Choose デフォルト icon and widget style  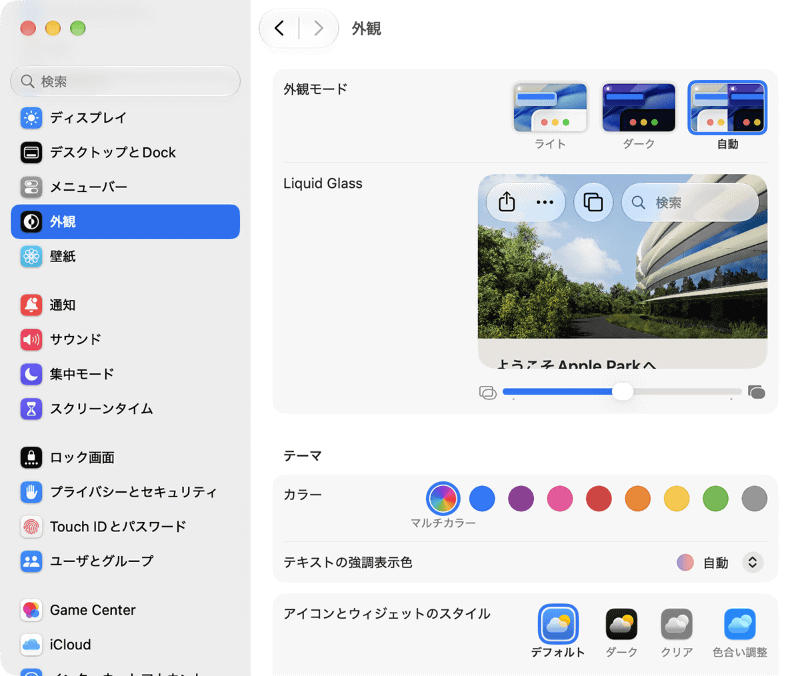point(558,632)
